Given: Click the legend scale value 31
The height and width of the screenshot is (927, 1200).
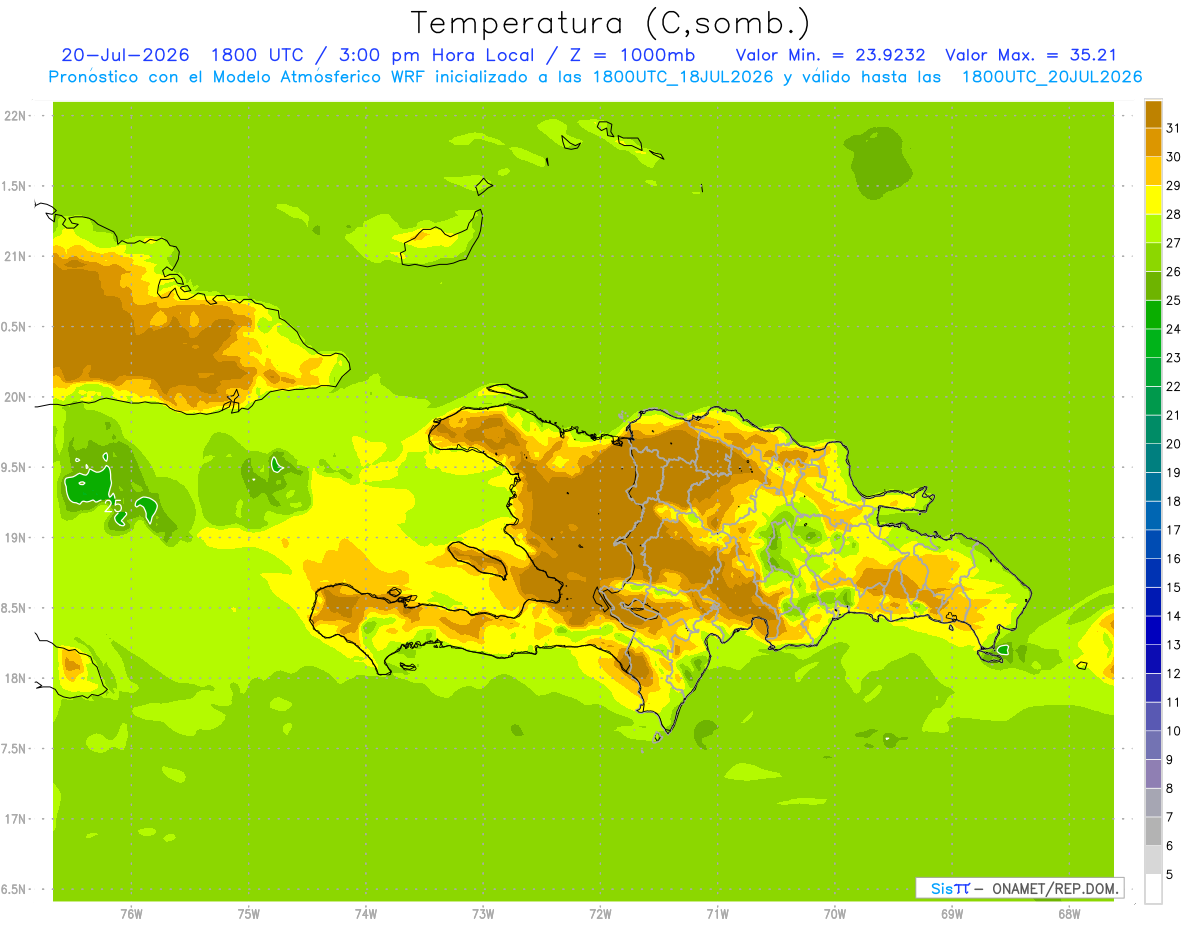Looking at the screenshot, I should pyautogui.click(x=1174, y=128).
